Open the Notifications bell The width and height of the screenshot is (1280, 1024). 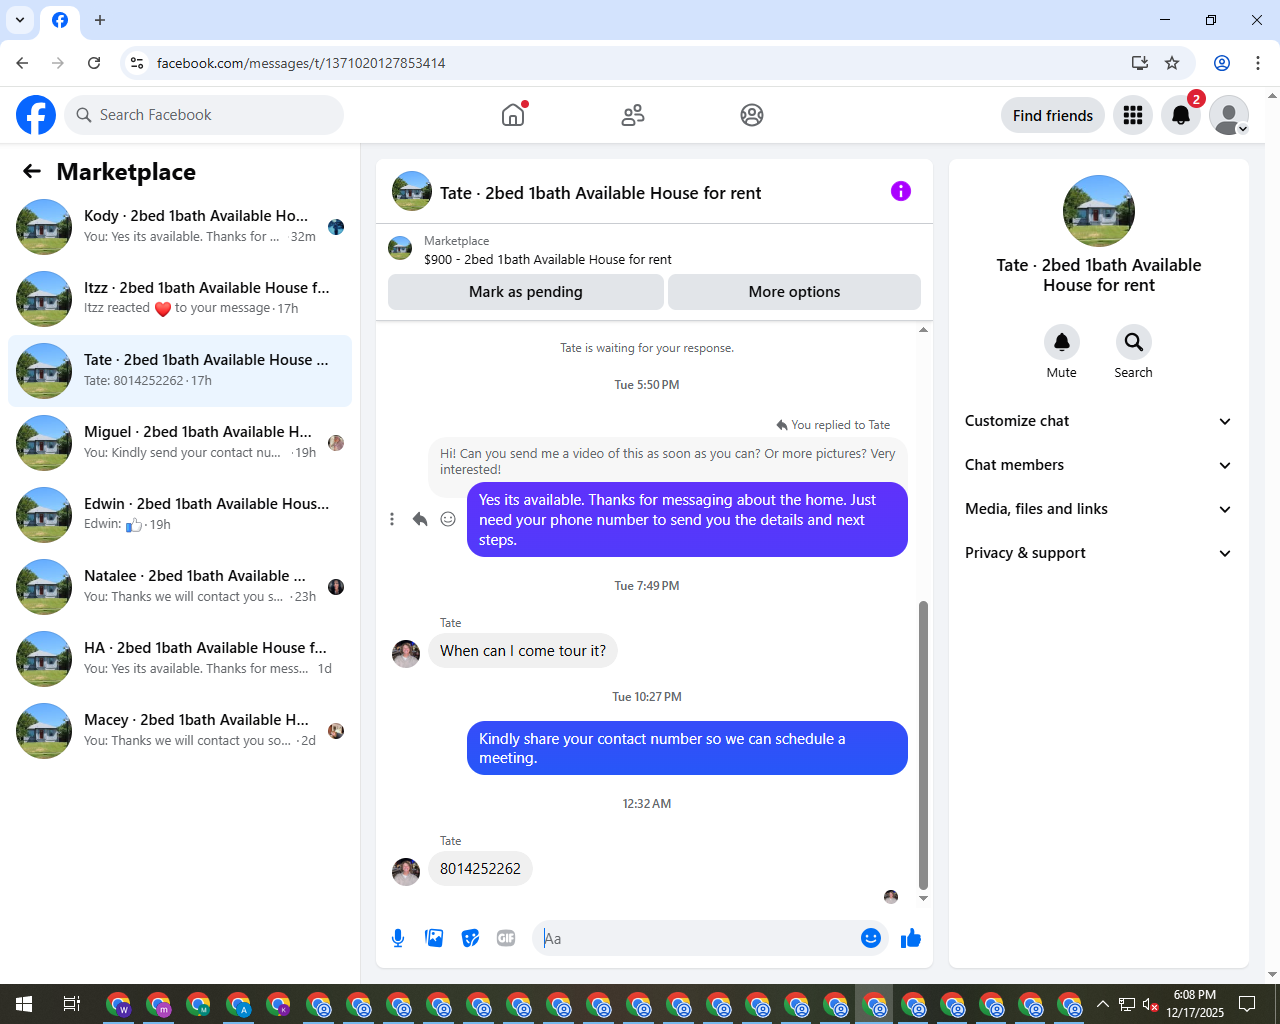click(x=1181, y=115)
